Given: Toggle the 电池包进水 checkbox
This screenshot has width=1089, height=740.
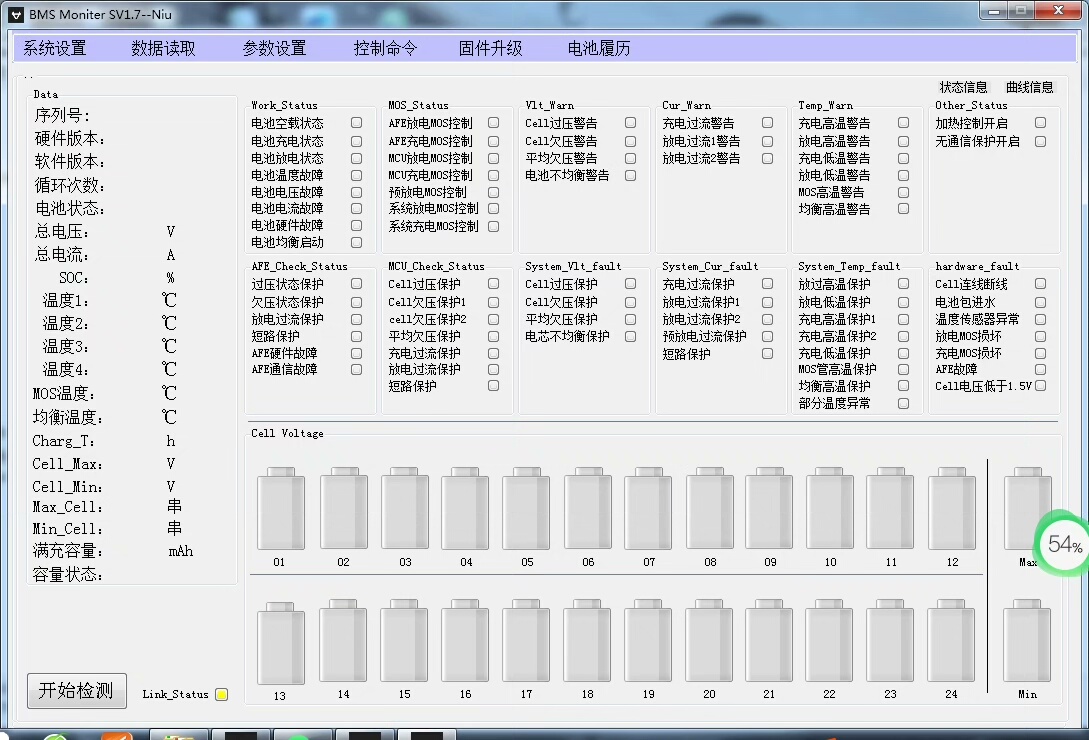Looking at the screenshot, I should [1040, 302].
